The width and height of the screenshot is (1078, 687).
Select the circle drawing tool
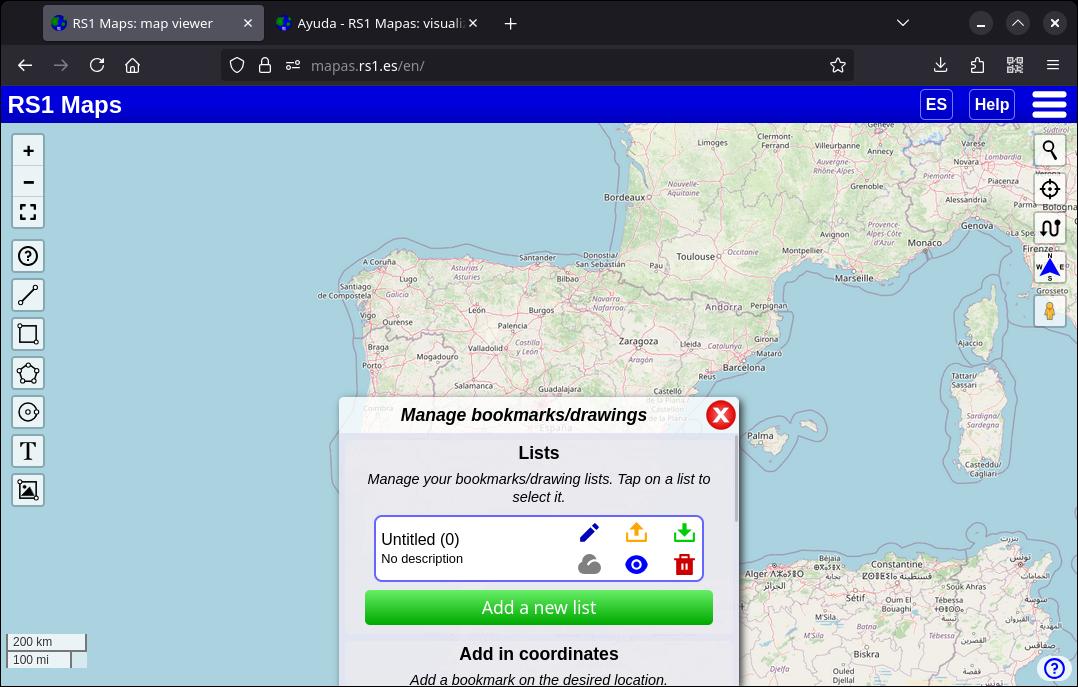[x=28, y=412]
